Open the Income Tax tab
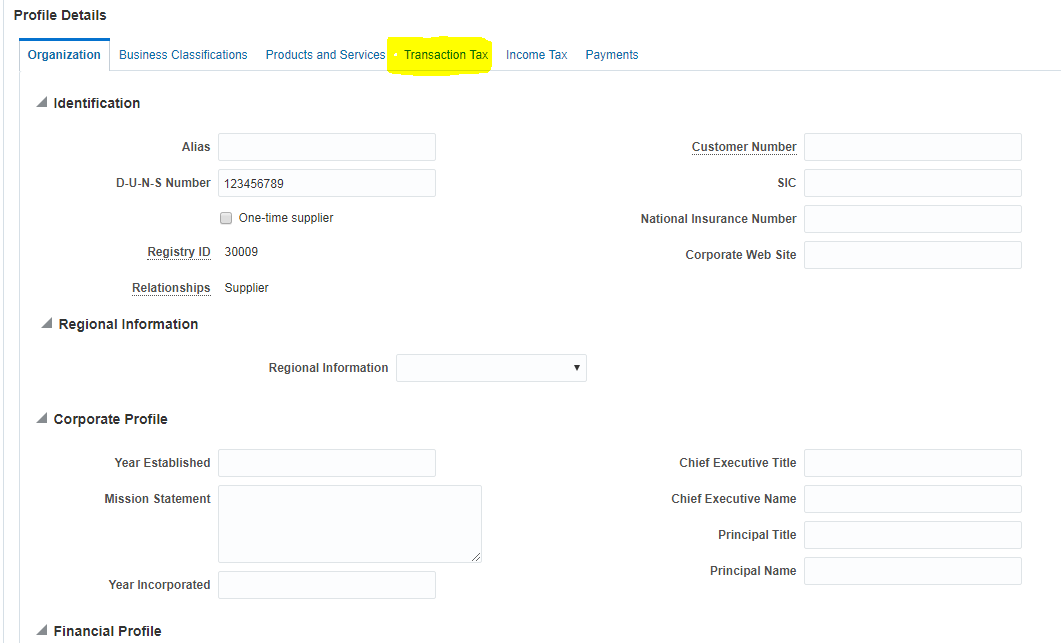This screenshot has width=1061, height=643. point(536,54)
